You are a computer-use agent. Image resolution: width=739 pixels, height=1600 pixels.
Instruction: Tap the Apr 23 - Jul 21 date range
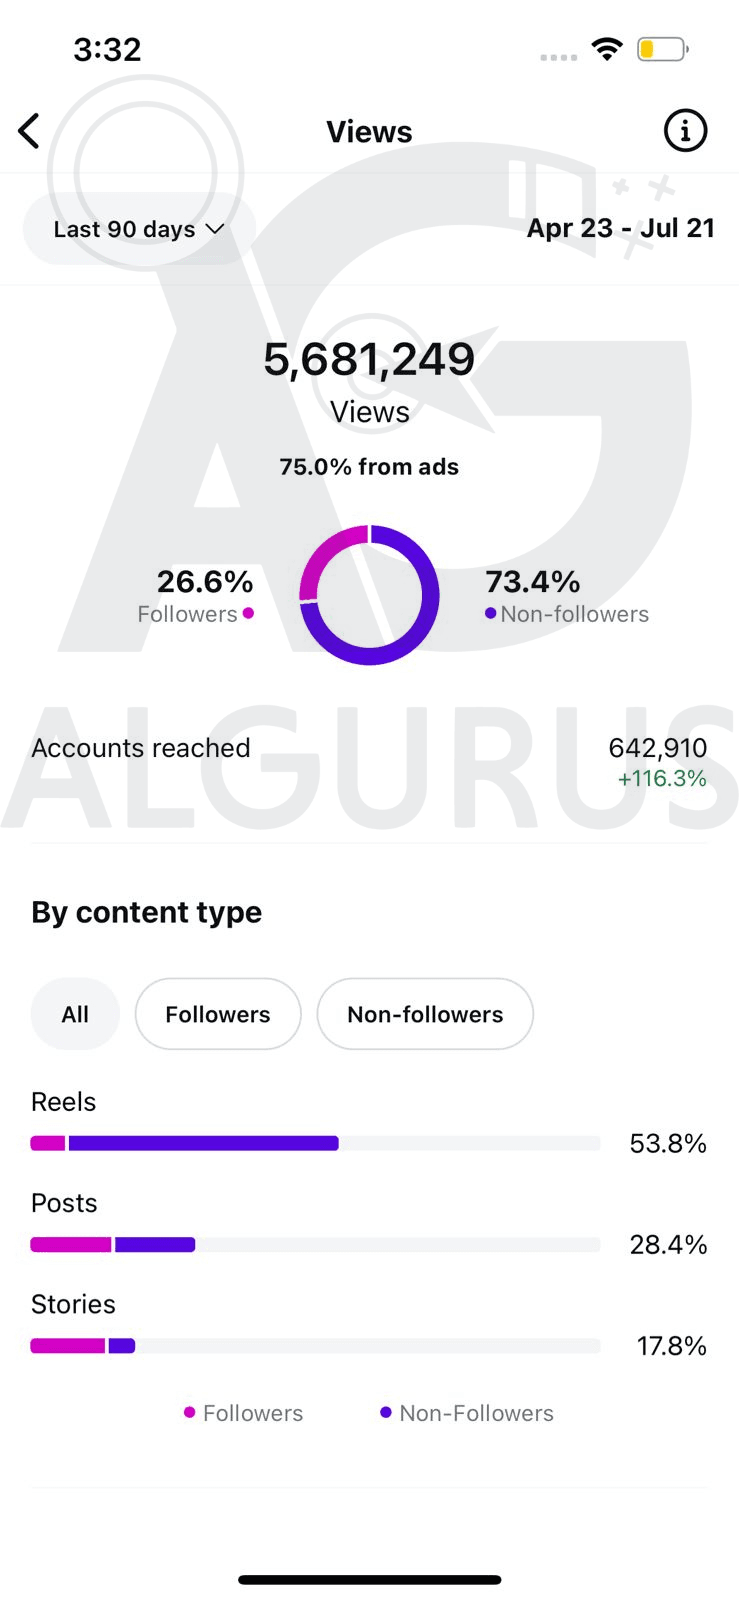(x=620, y=228)
